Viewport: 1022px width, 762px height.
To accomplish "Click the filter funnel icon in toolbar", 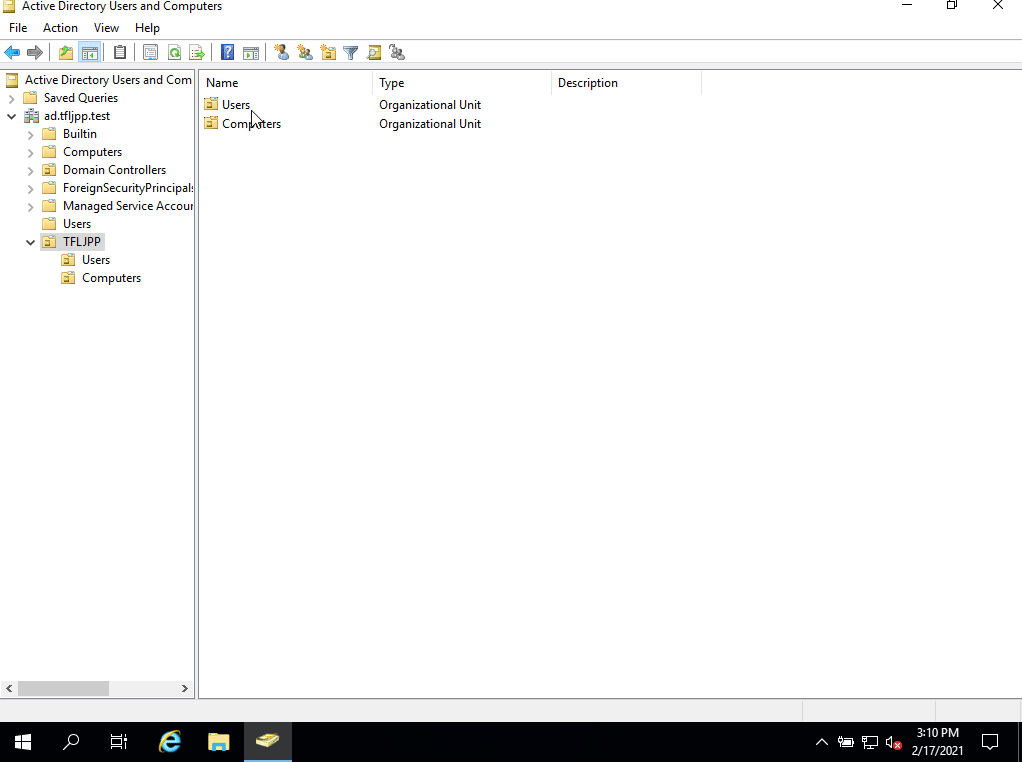I will tap(351, 53).
